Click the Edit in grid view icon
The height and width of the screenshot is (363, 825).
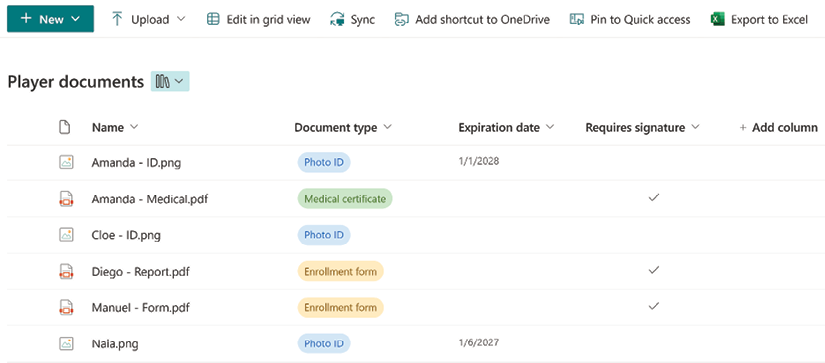[213, 19]
